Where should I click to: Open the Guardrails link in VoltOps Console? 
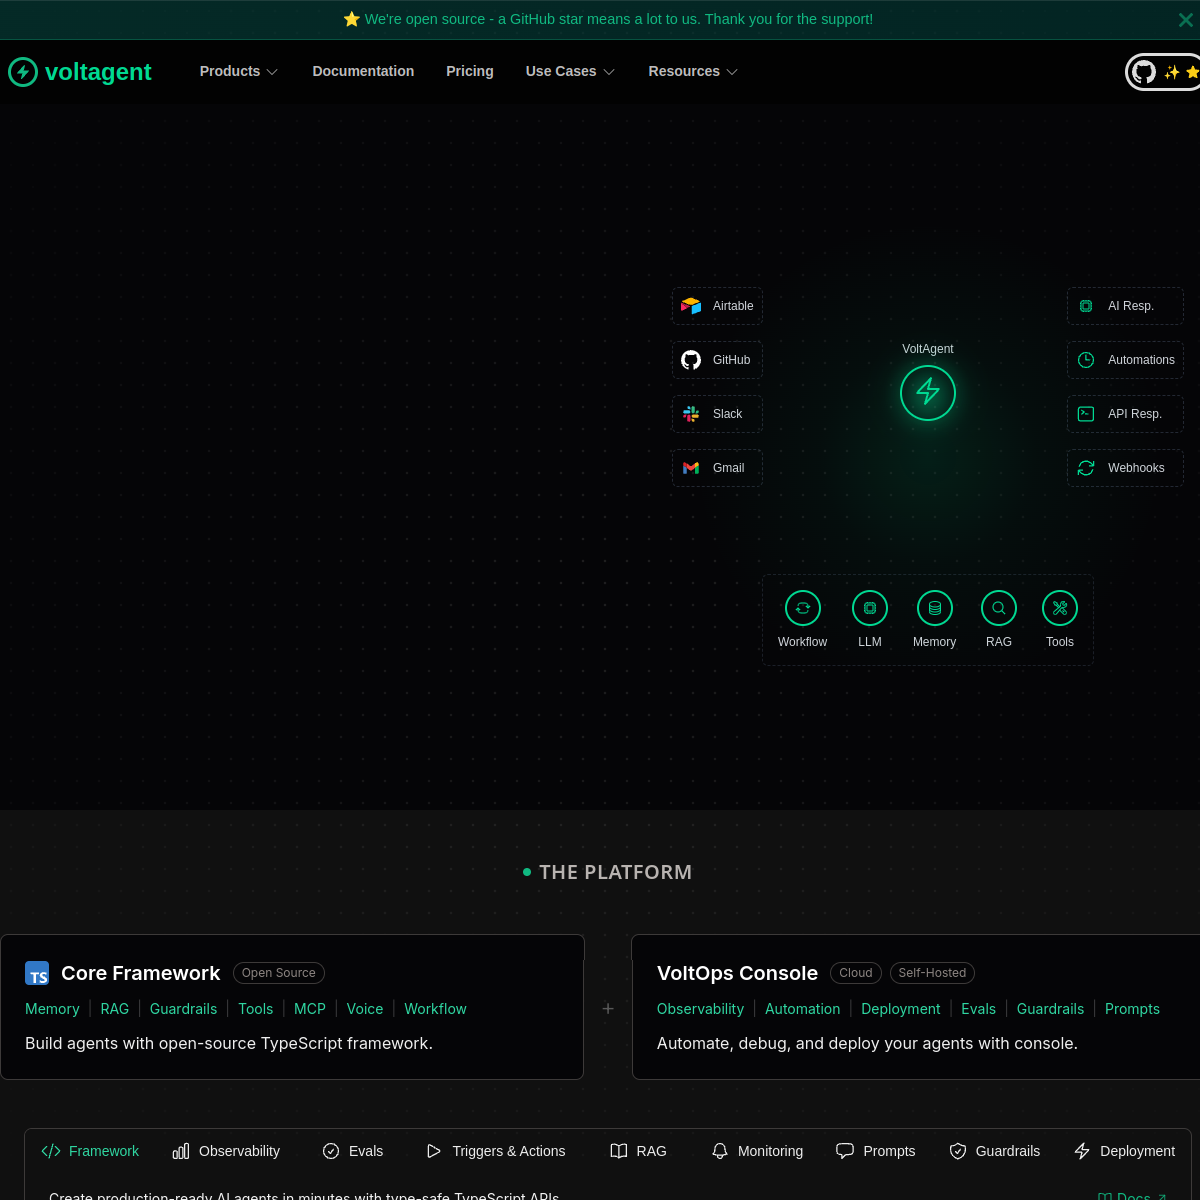[x=1050, y=1009]
